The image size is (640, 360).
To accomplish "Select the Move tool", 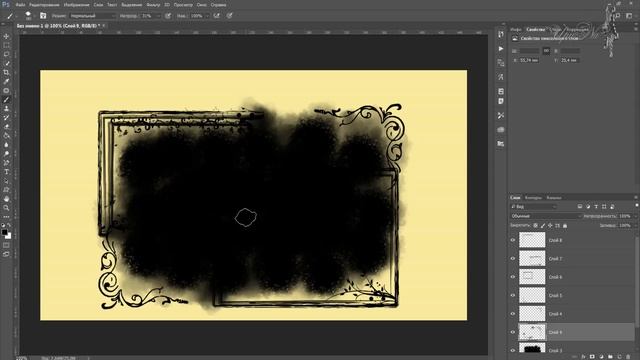I will [6, 36].
